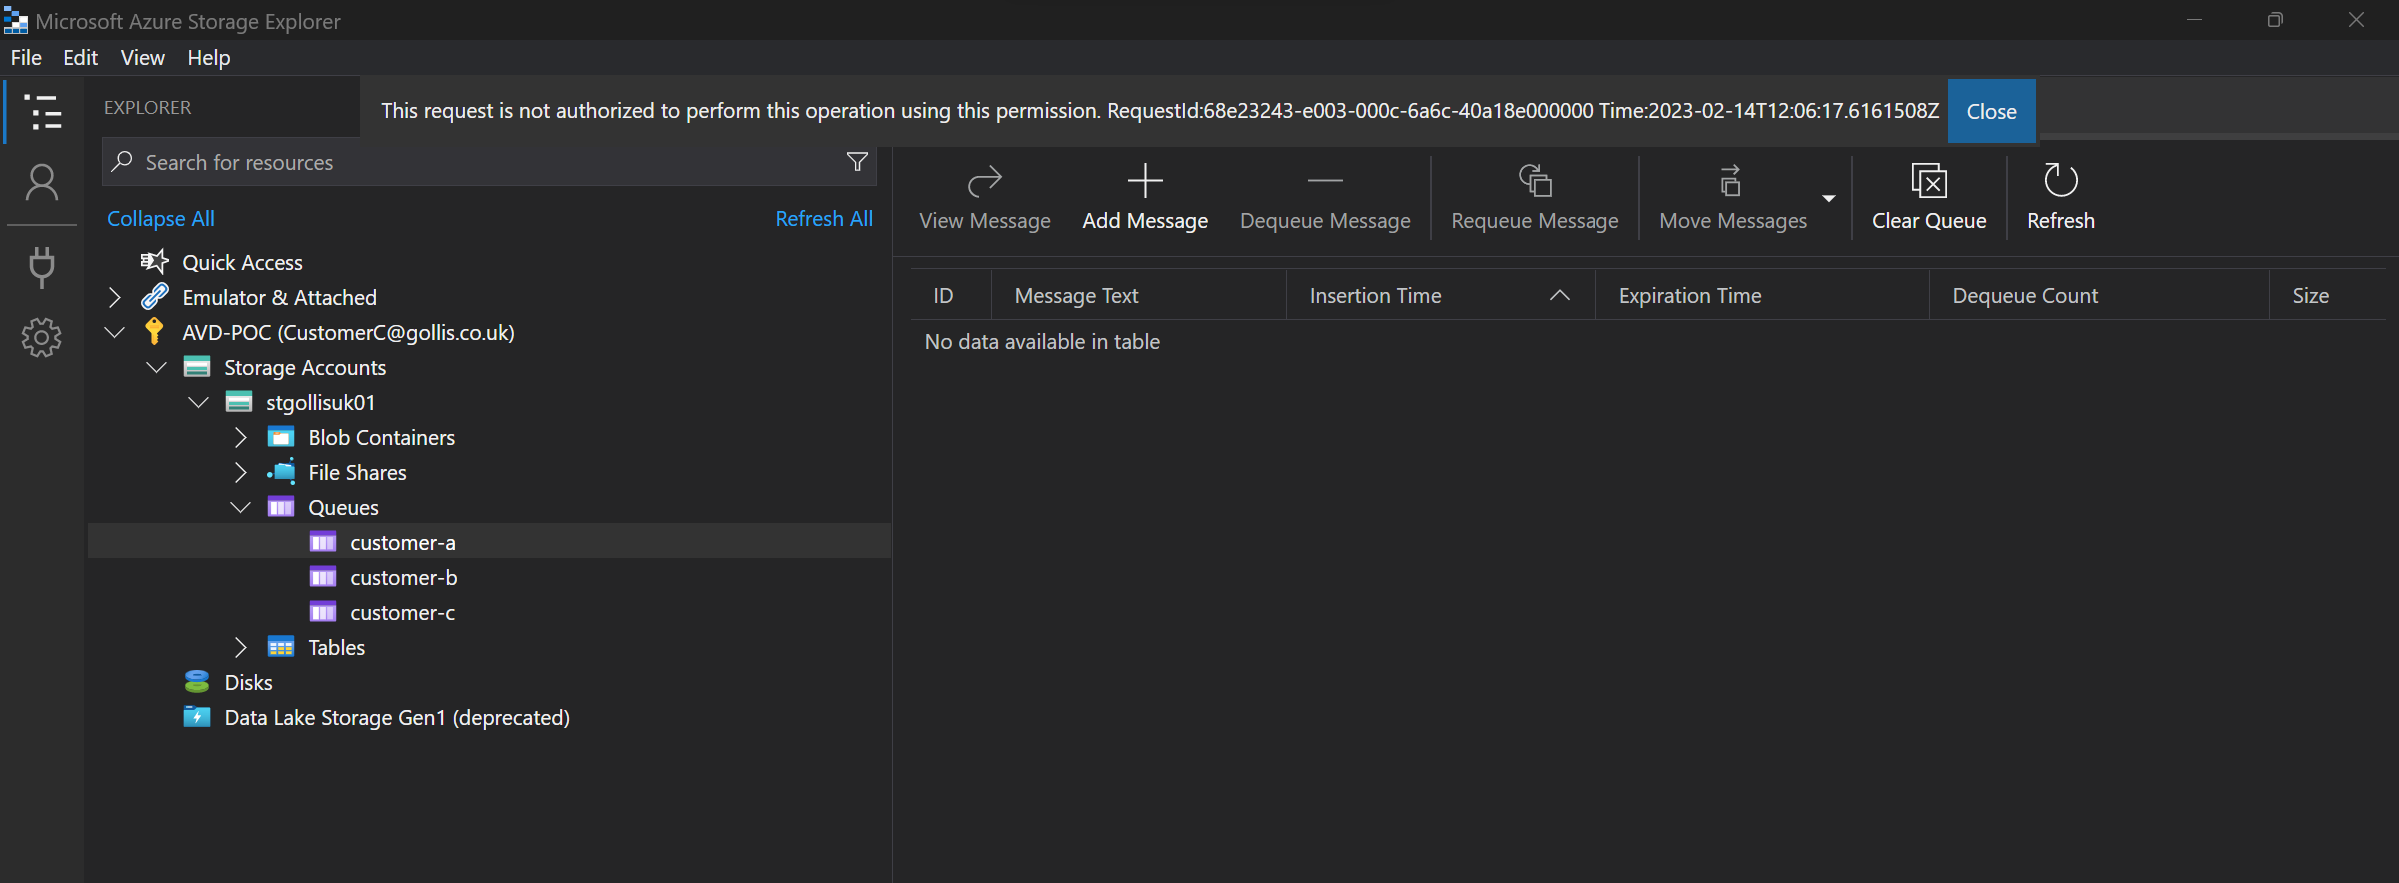The image size is (2399, 883).
Task: Click the File Shares icon
Action: pos(281,472)
